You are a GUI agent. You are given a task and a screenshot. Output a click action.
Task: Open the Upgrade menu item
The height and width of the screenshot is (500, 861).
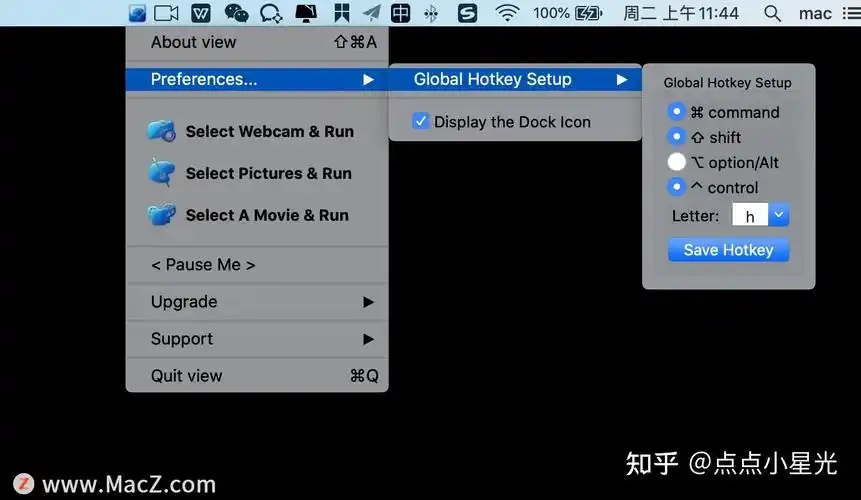coord(257,302)
